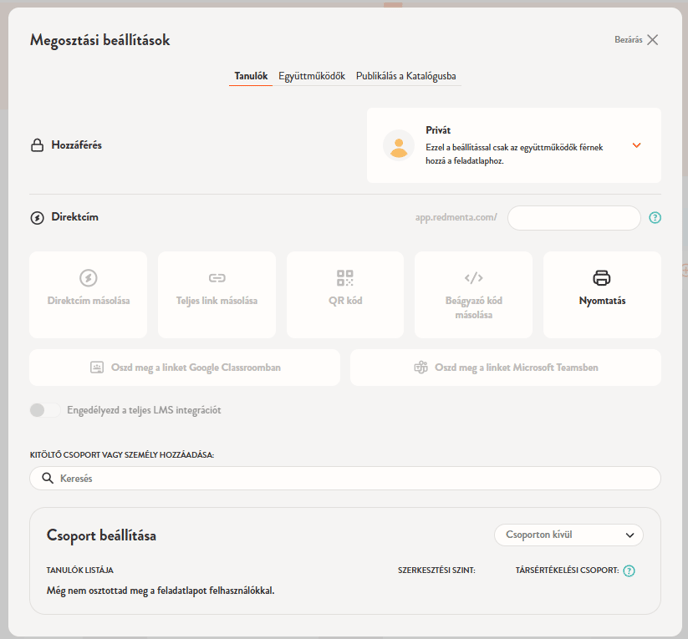Screen dimensions: 688x639
Task: Click help icon next to Direktcím field
Action: 655,218
